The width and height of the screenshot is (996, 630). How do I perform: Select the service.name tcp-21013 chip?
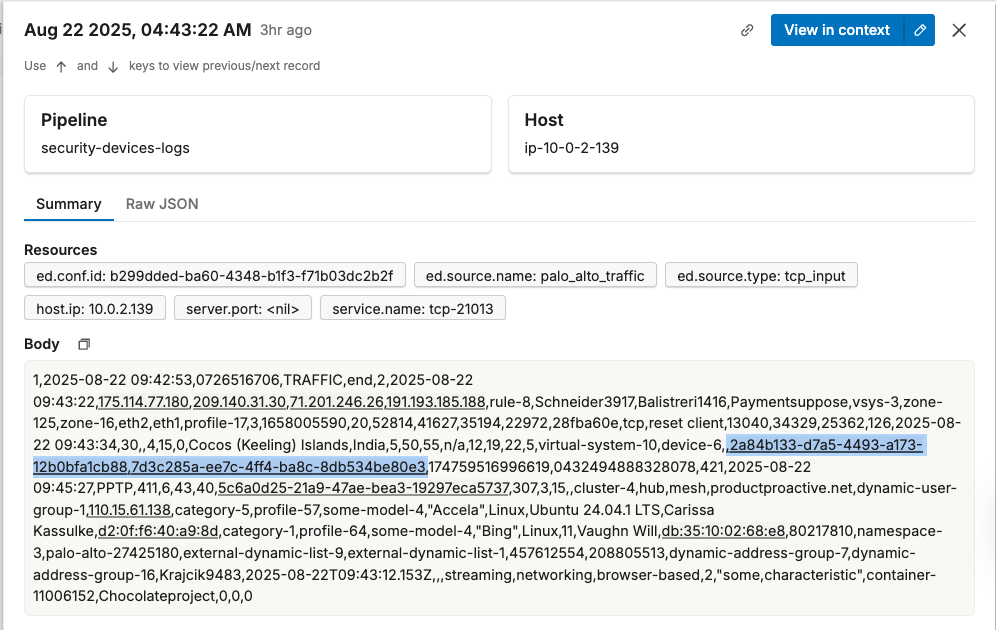412,308
